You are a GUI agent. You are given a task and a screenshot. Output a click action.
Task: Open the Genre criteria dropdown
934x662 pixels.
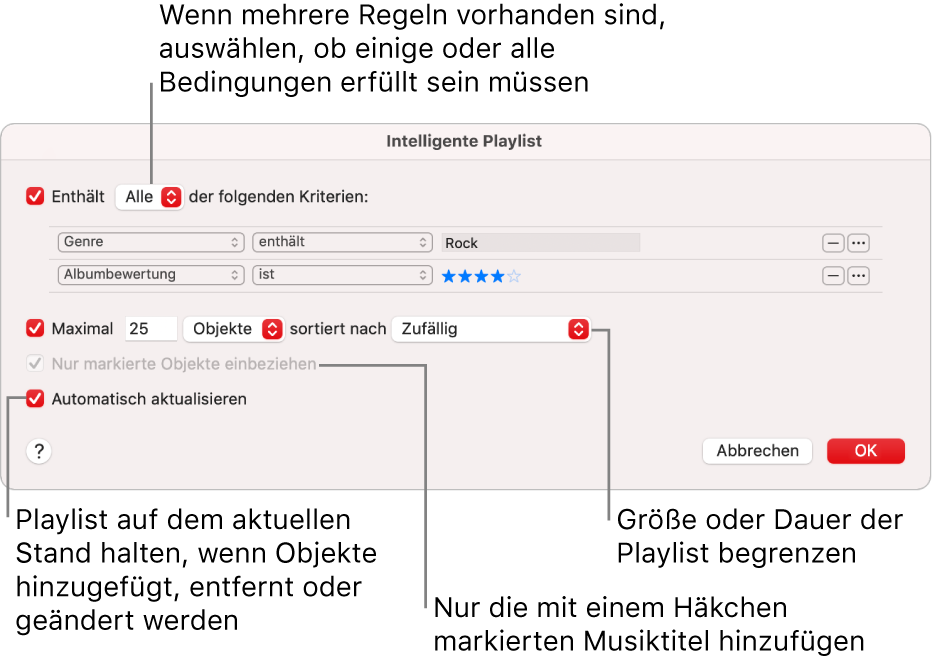click(150, 242)
